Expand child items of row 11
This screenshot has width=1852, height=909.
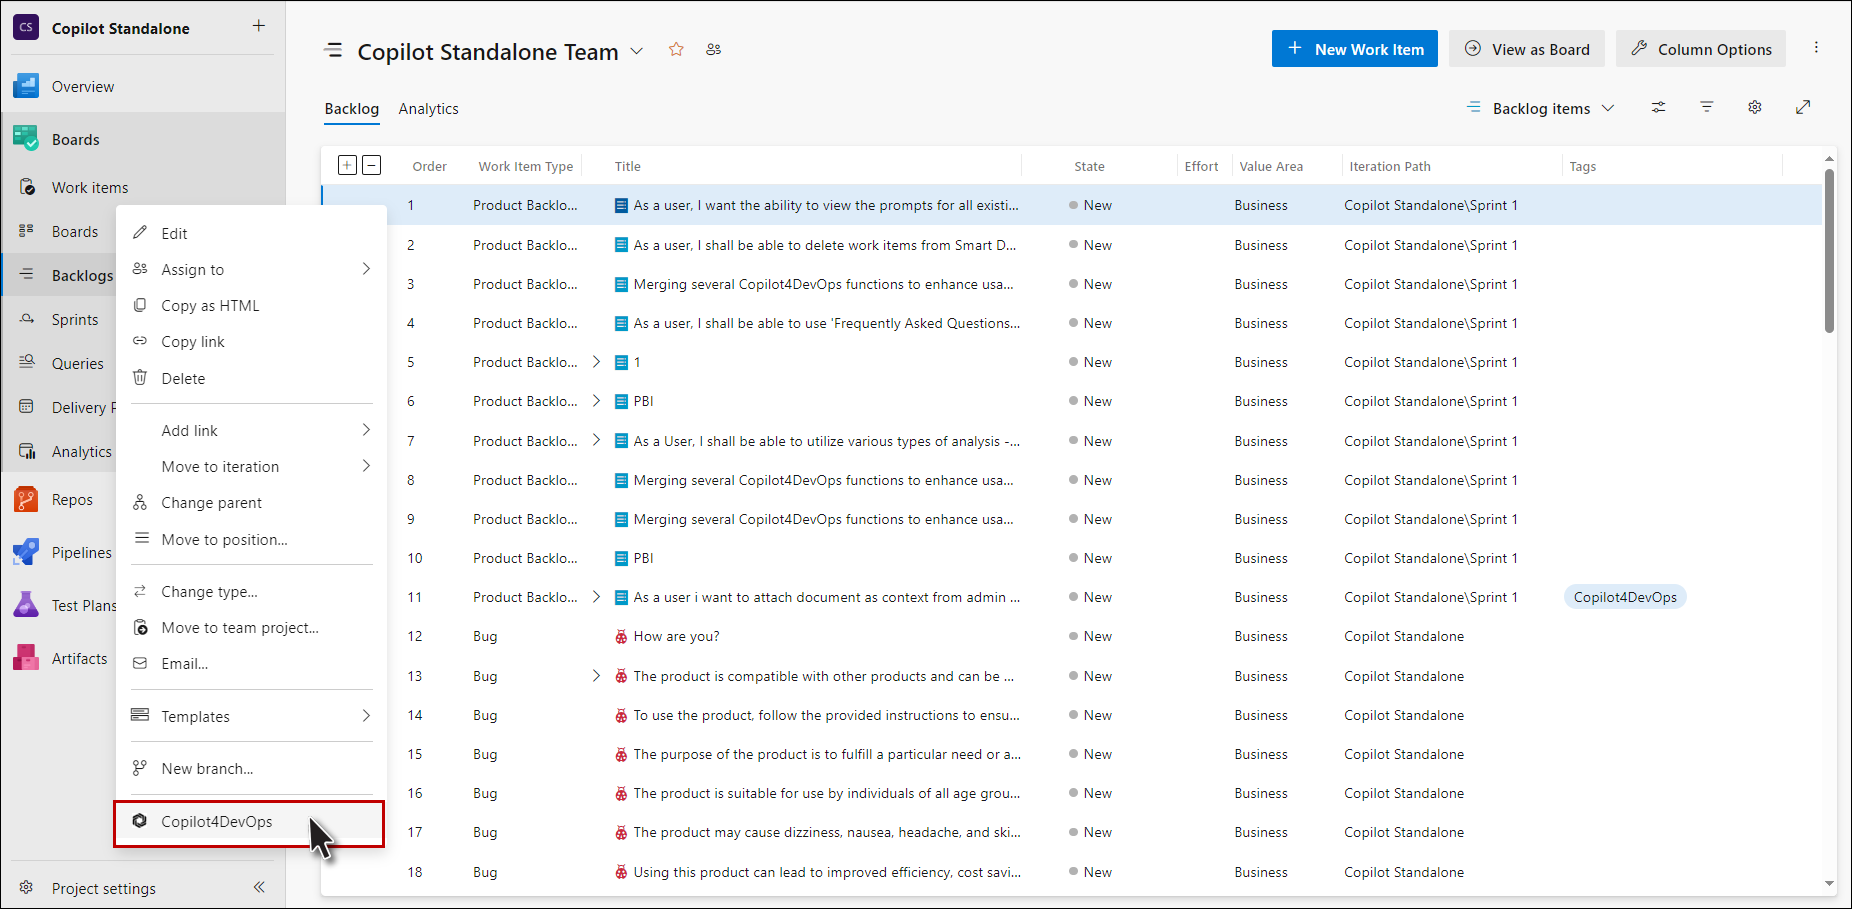click(x=596, y=597)
